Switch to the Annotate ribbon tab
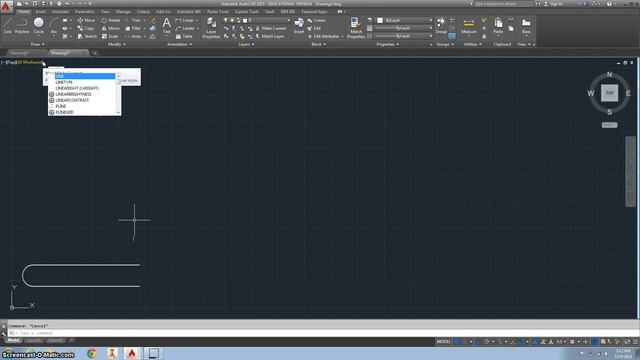This screenshot has height=360, width=640. point(60,11)
